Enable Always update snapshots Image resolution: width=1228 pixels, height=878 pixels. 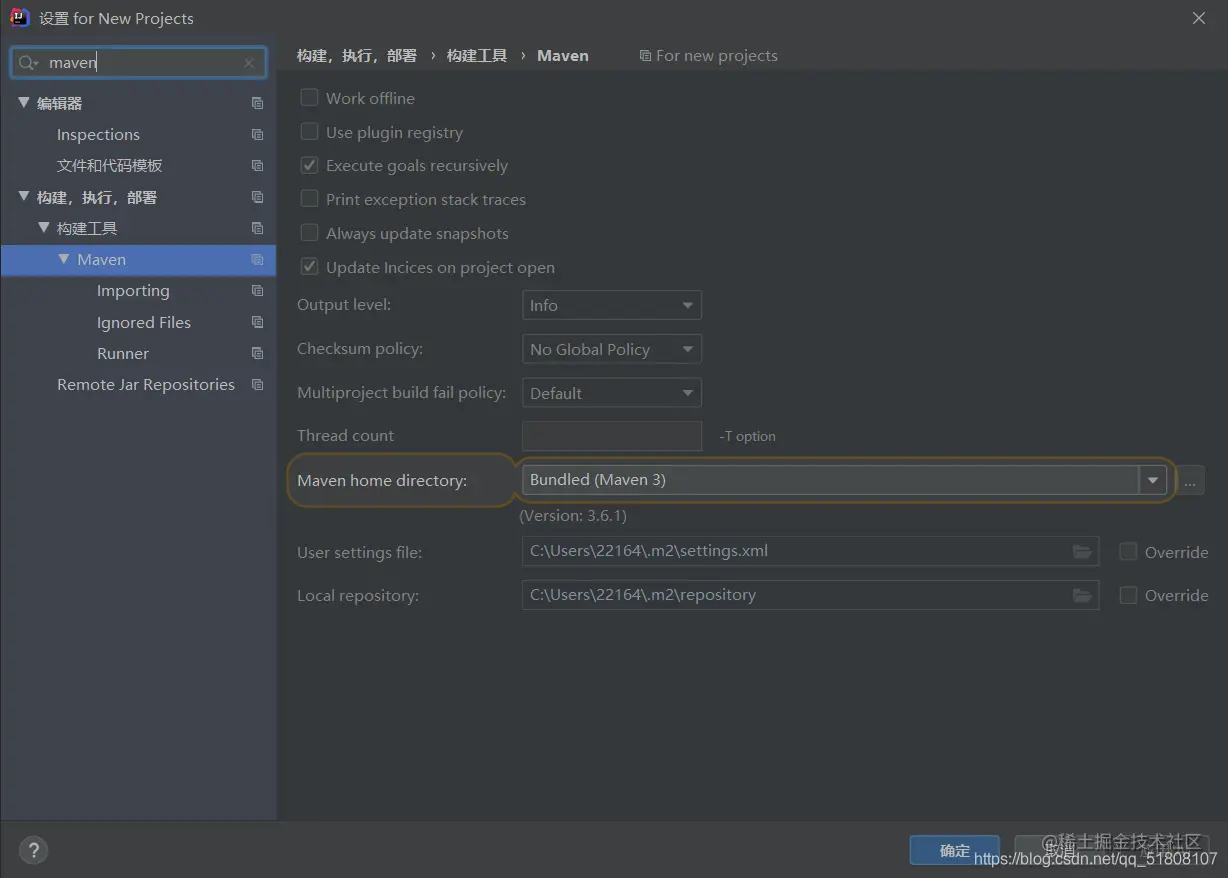click(309, 233)
